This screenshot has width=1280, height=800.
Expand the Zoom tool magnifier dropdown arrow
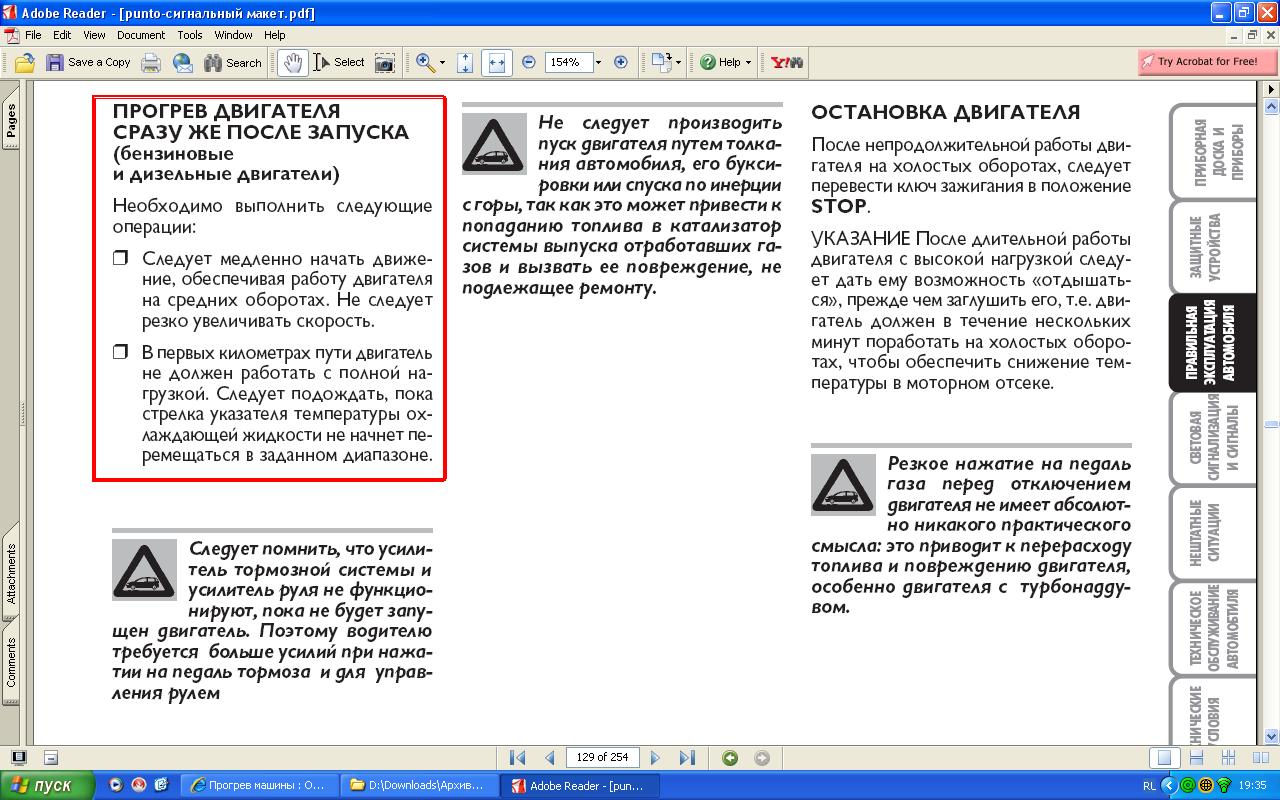point(442,62)
